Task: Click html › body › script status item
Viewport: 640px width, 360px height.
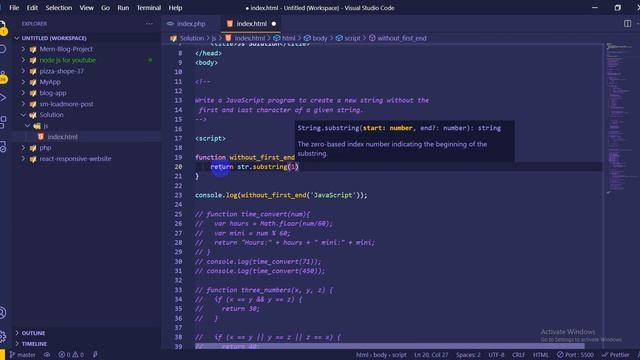Action: (381, 355)
